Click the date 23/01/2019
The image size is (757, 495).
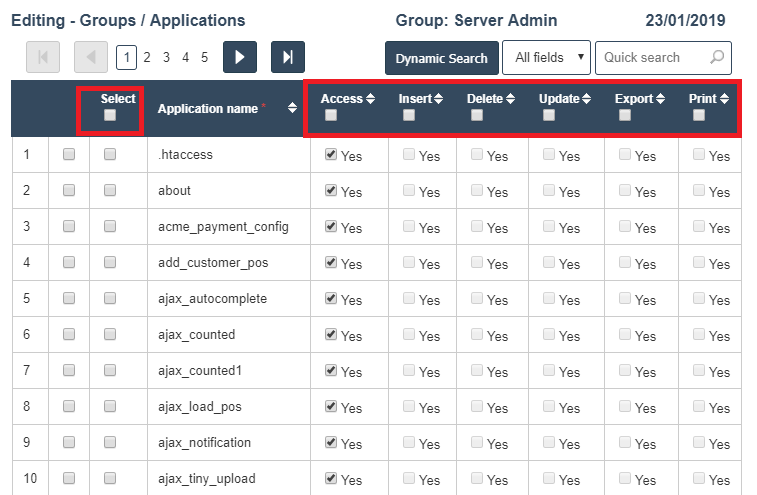(686, 20)
